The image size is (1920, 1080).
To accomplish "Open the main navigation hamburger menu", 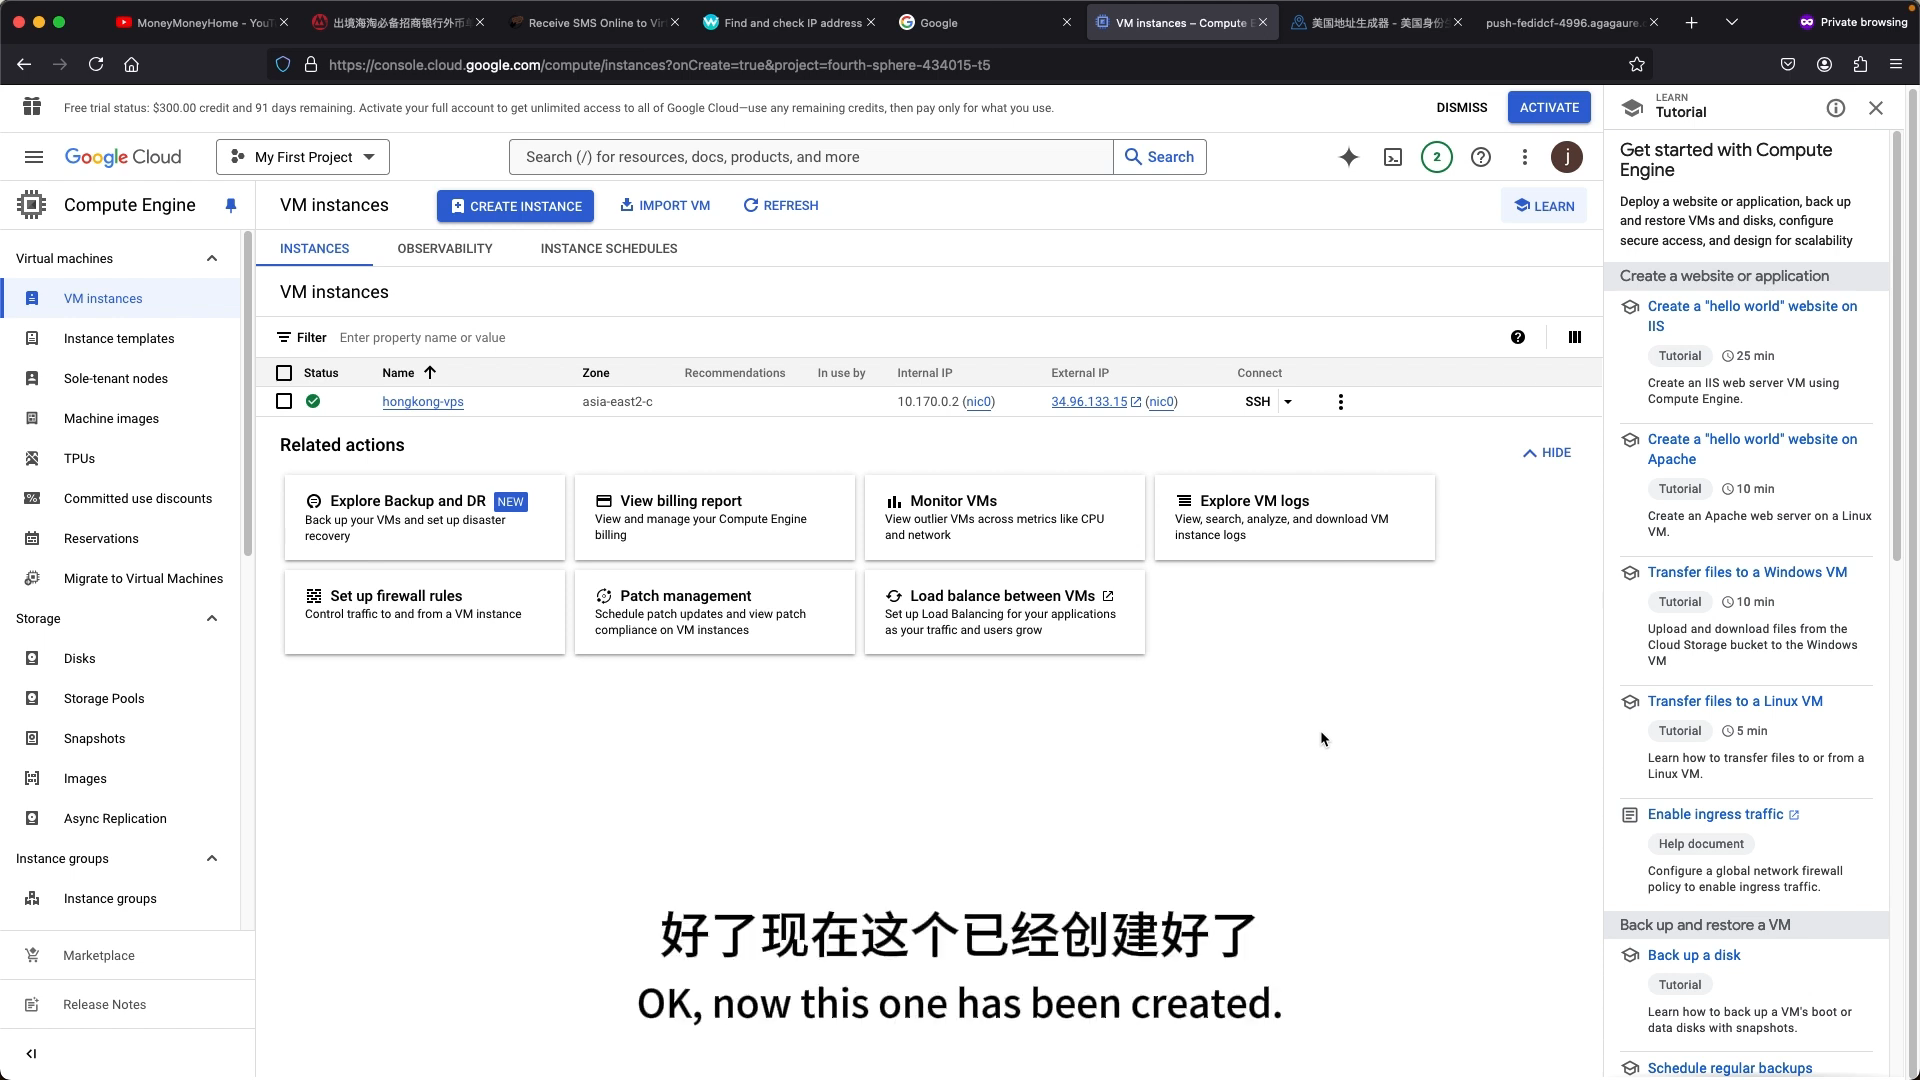I will (x=34, y=157).
